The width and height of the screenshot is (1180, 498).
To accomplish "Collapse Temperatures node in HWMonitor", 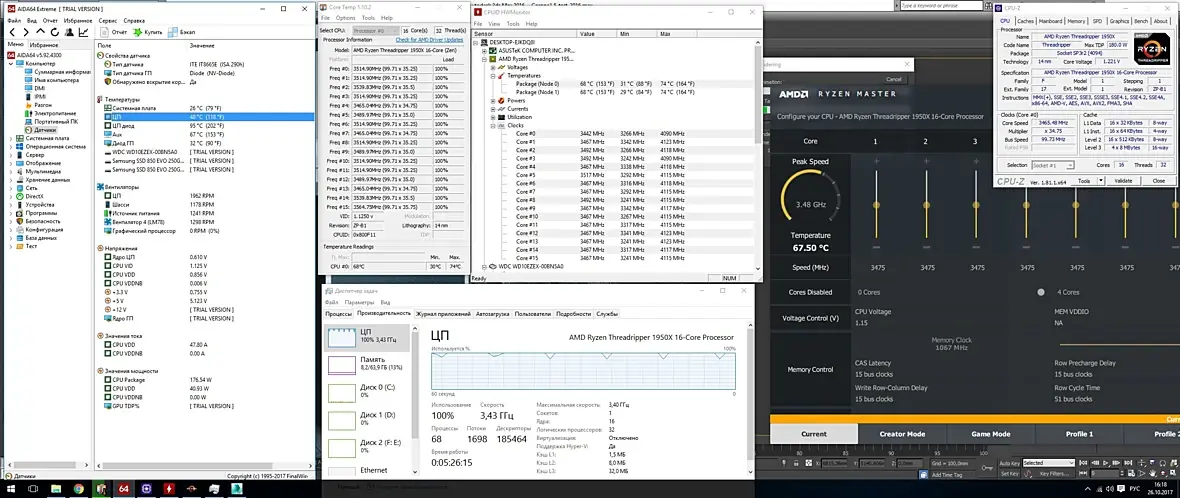I will pyautogui.click(x=494, y=76).
